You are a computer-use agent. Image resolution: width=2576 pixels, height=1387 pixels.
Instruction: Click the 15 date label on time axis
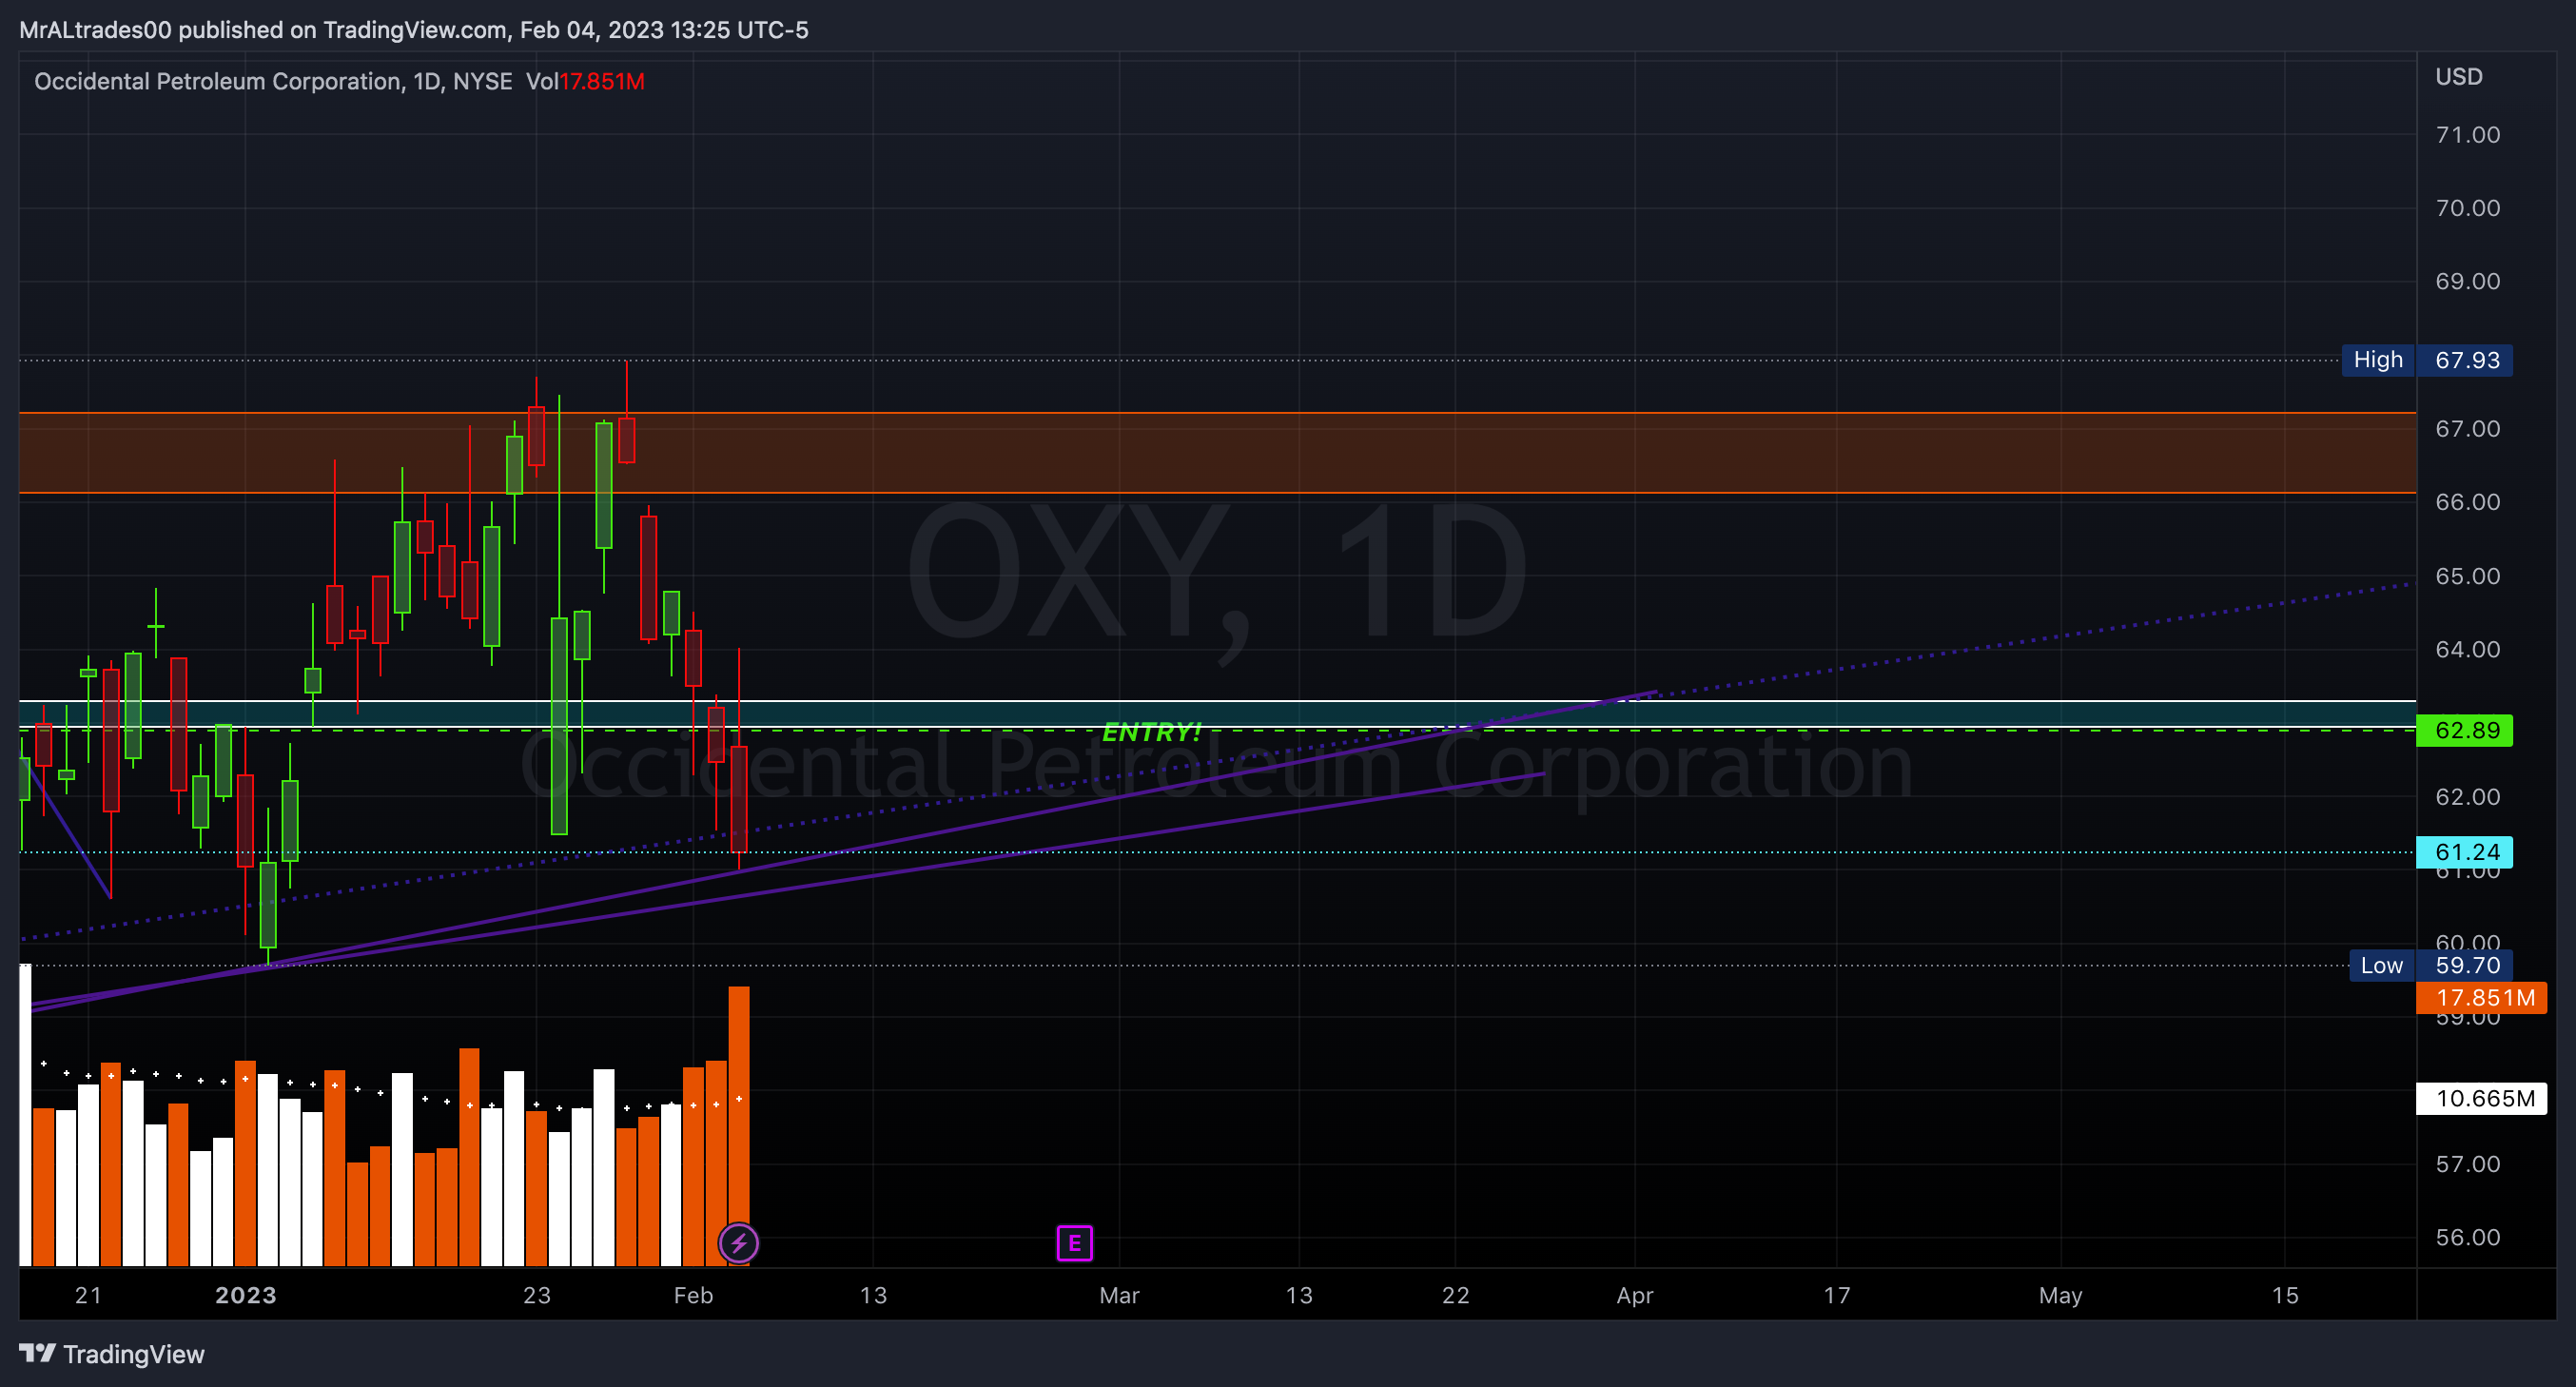click(x=2284, y=1295)
